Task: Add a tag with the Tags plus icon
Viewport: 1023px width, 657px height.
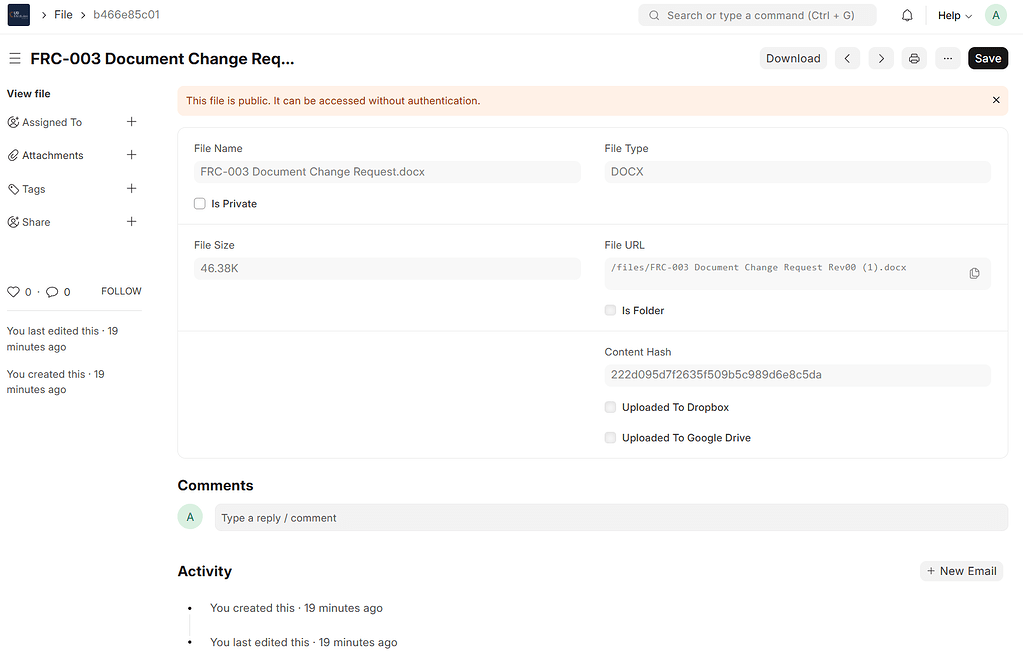Action: pyautogui.click(x=131, y=188)
